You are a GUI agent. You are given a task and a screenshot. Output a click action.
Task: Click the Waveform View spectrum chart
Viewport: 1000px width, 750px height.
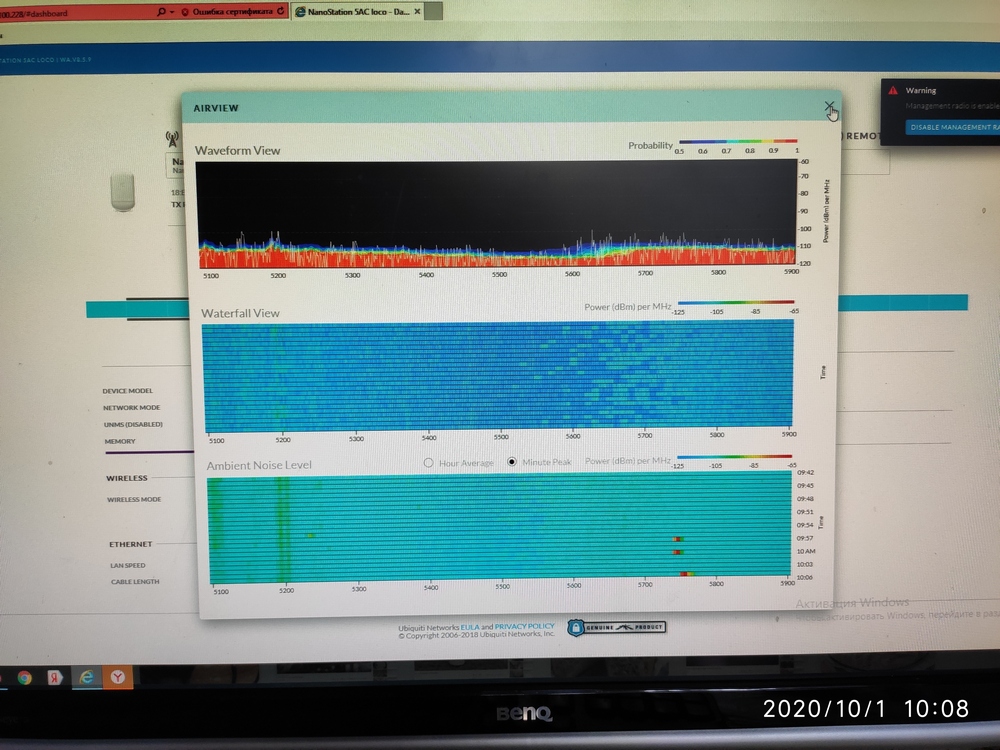click(497, 214)
